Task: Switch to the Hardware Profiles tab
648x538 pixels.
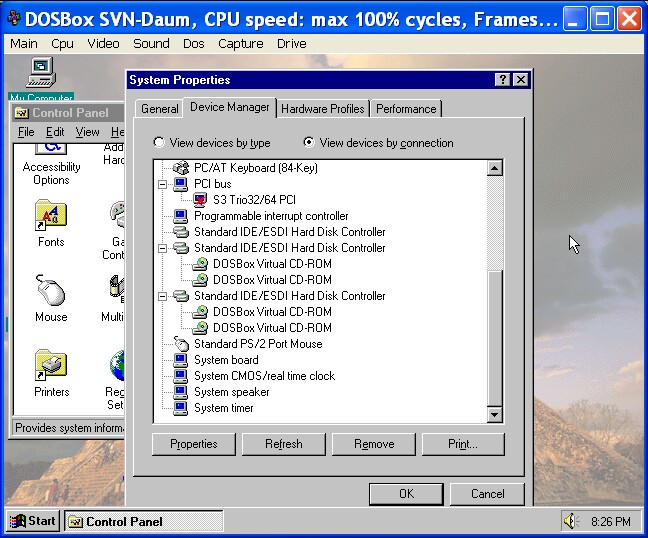Action: (322, 109)
